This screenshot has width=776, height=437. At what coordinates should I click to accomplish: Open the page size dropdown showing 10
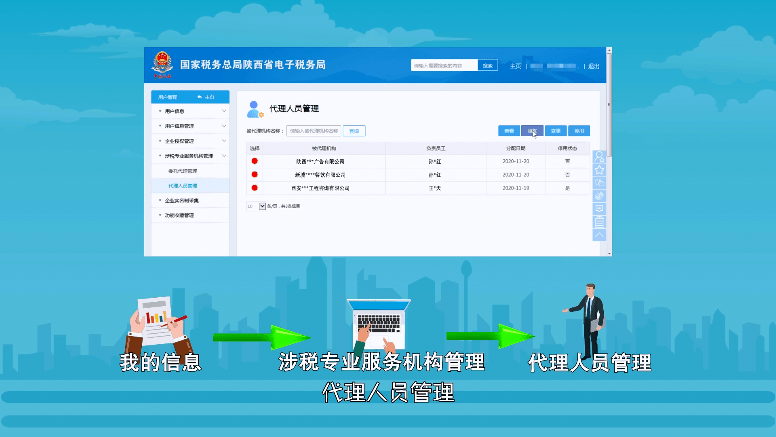[256, 206]
